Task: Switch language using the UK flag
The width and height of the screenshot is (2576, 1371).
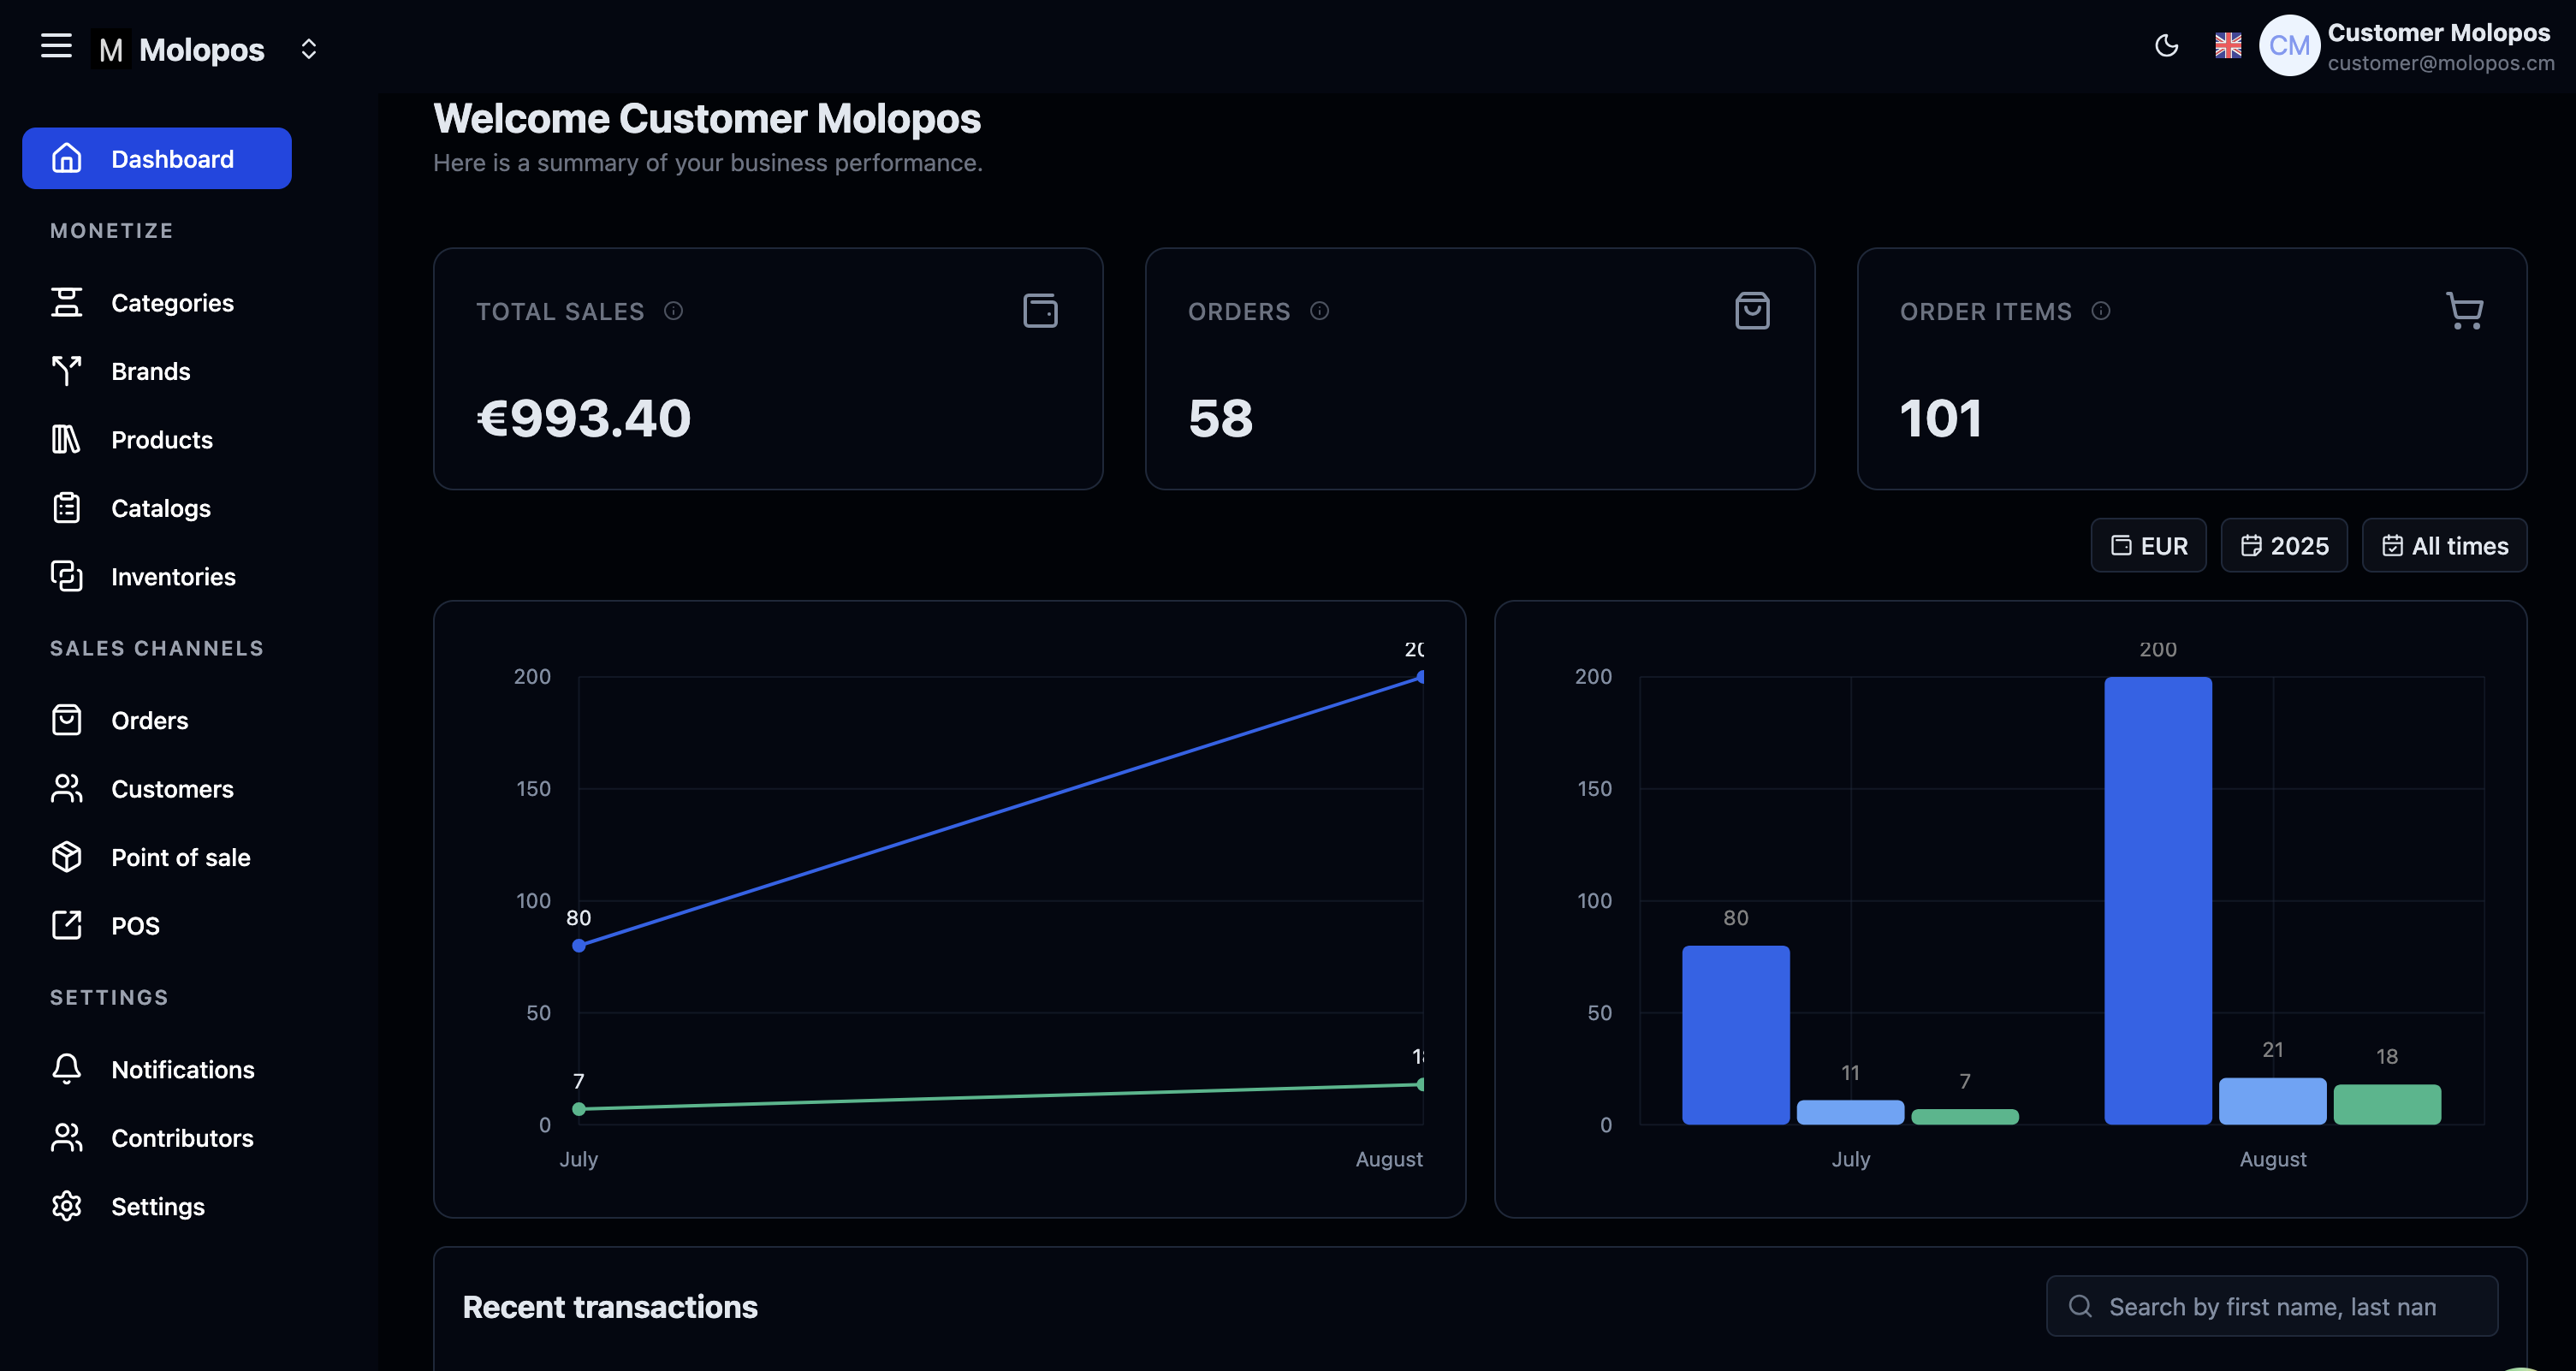Action: point(2228,46)
